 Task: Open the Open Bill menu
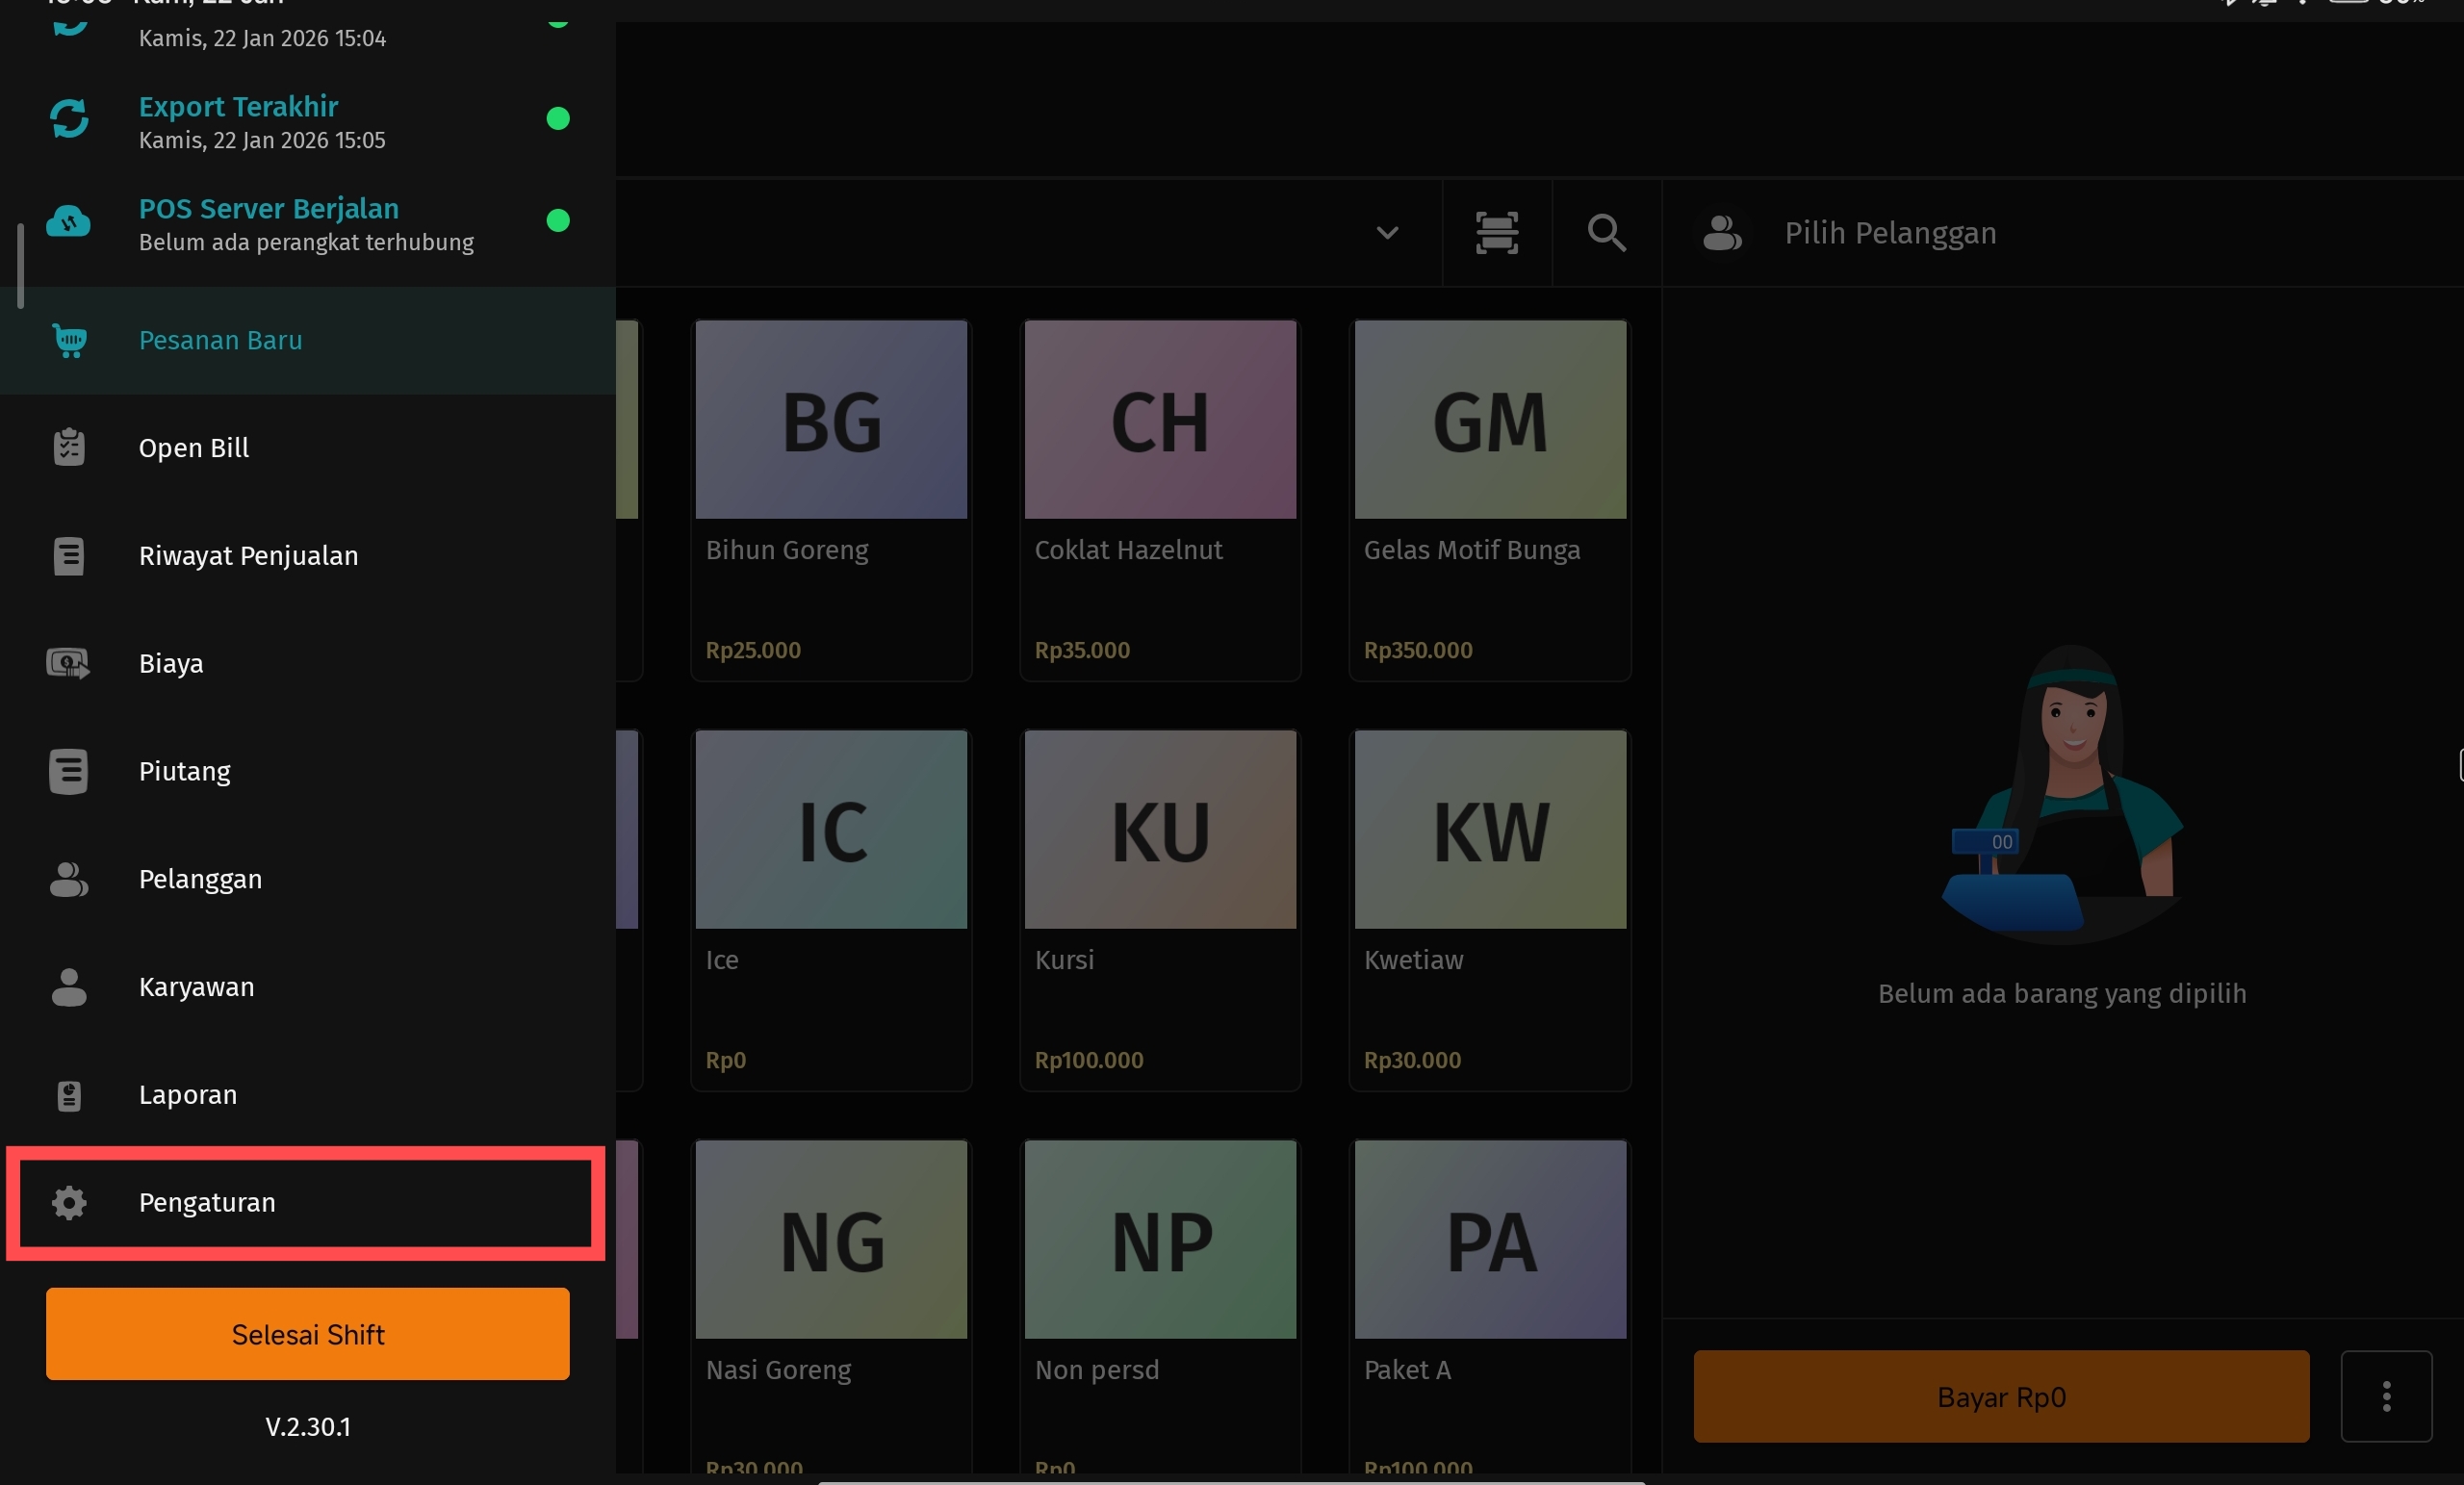[x=194, y=448]
